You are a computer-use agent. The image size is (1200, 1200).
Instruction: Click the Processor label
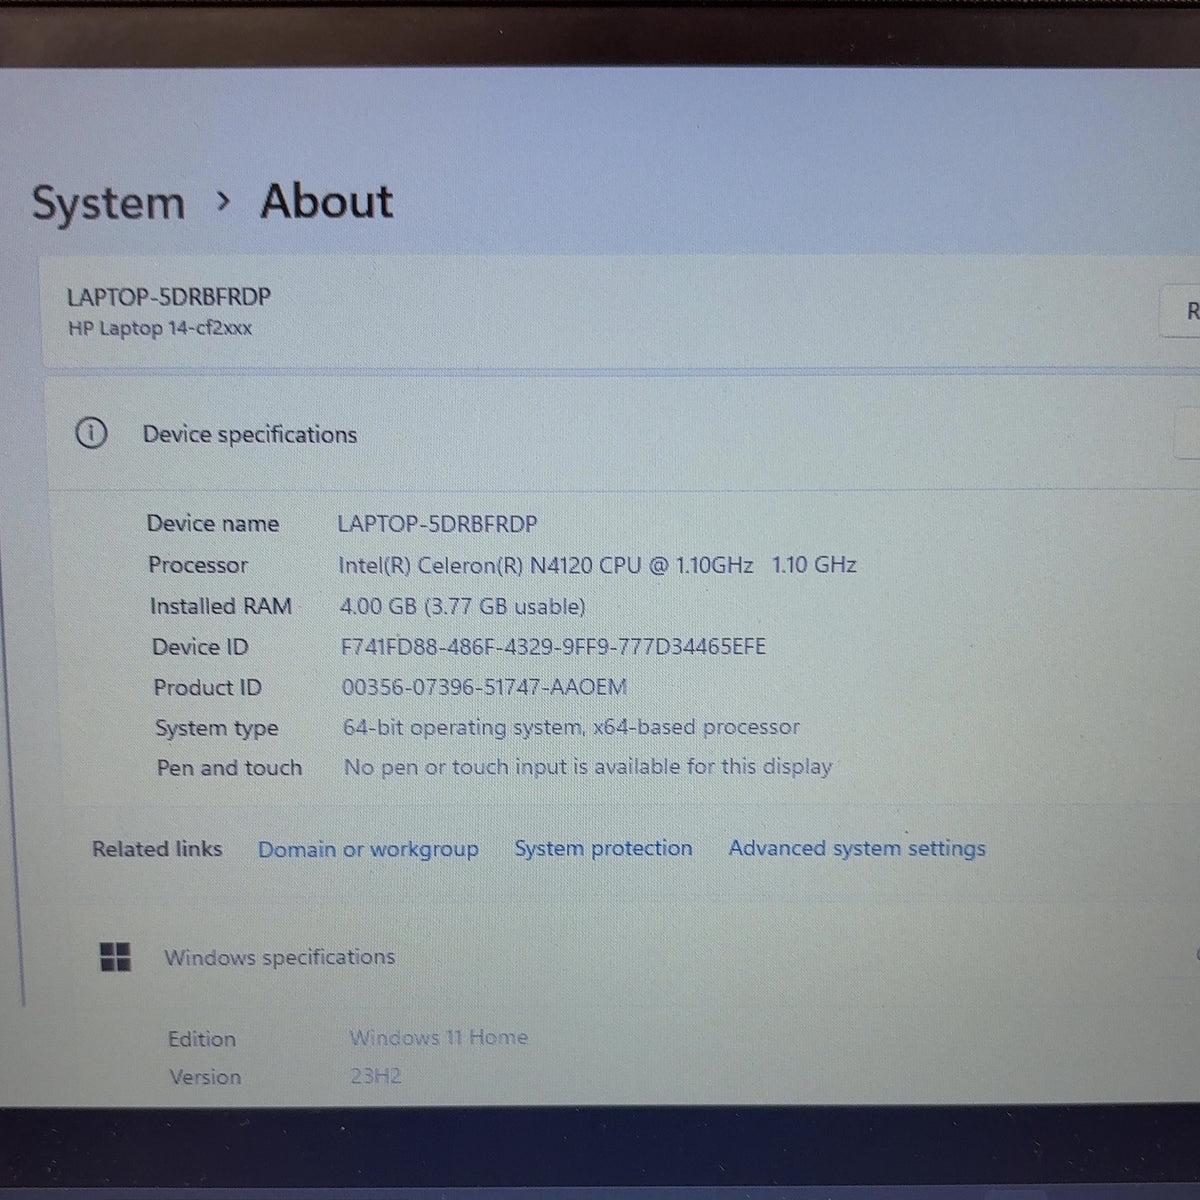tap(198, 565)
